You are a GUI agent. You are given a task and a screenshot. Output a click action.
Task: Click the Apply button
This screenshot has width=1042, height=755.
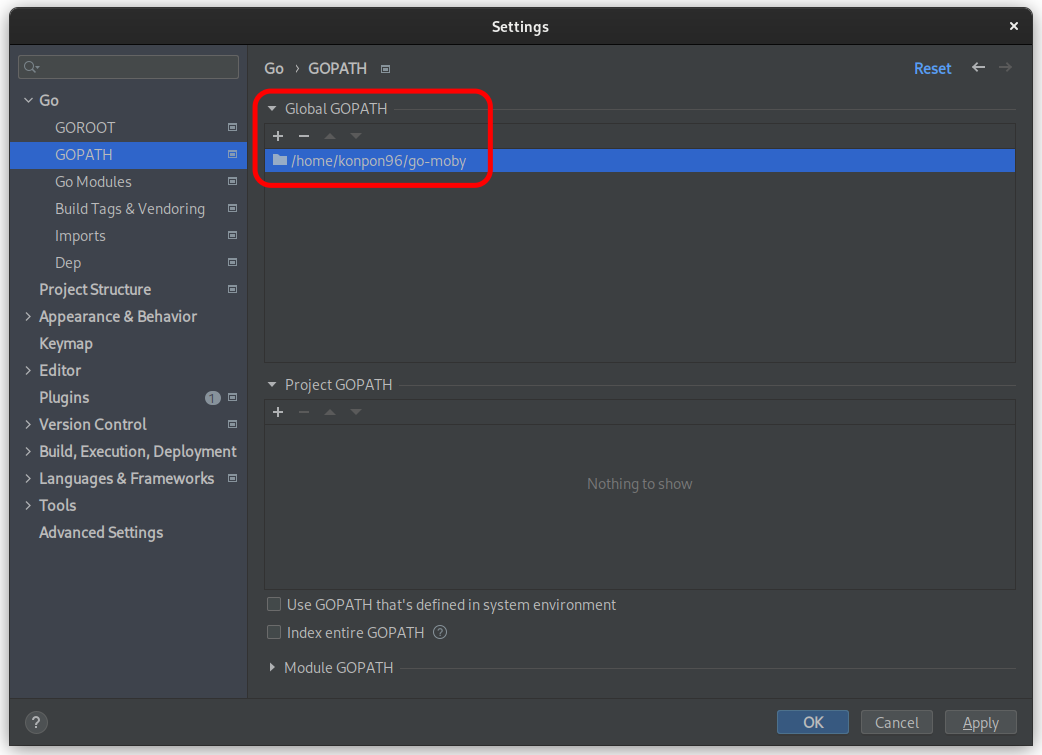tap(980, 722)
